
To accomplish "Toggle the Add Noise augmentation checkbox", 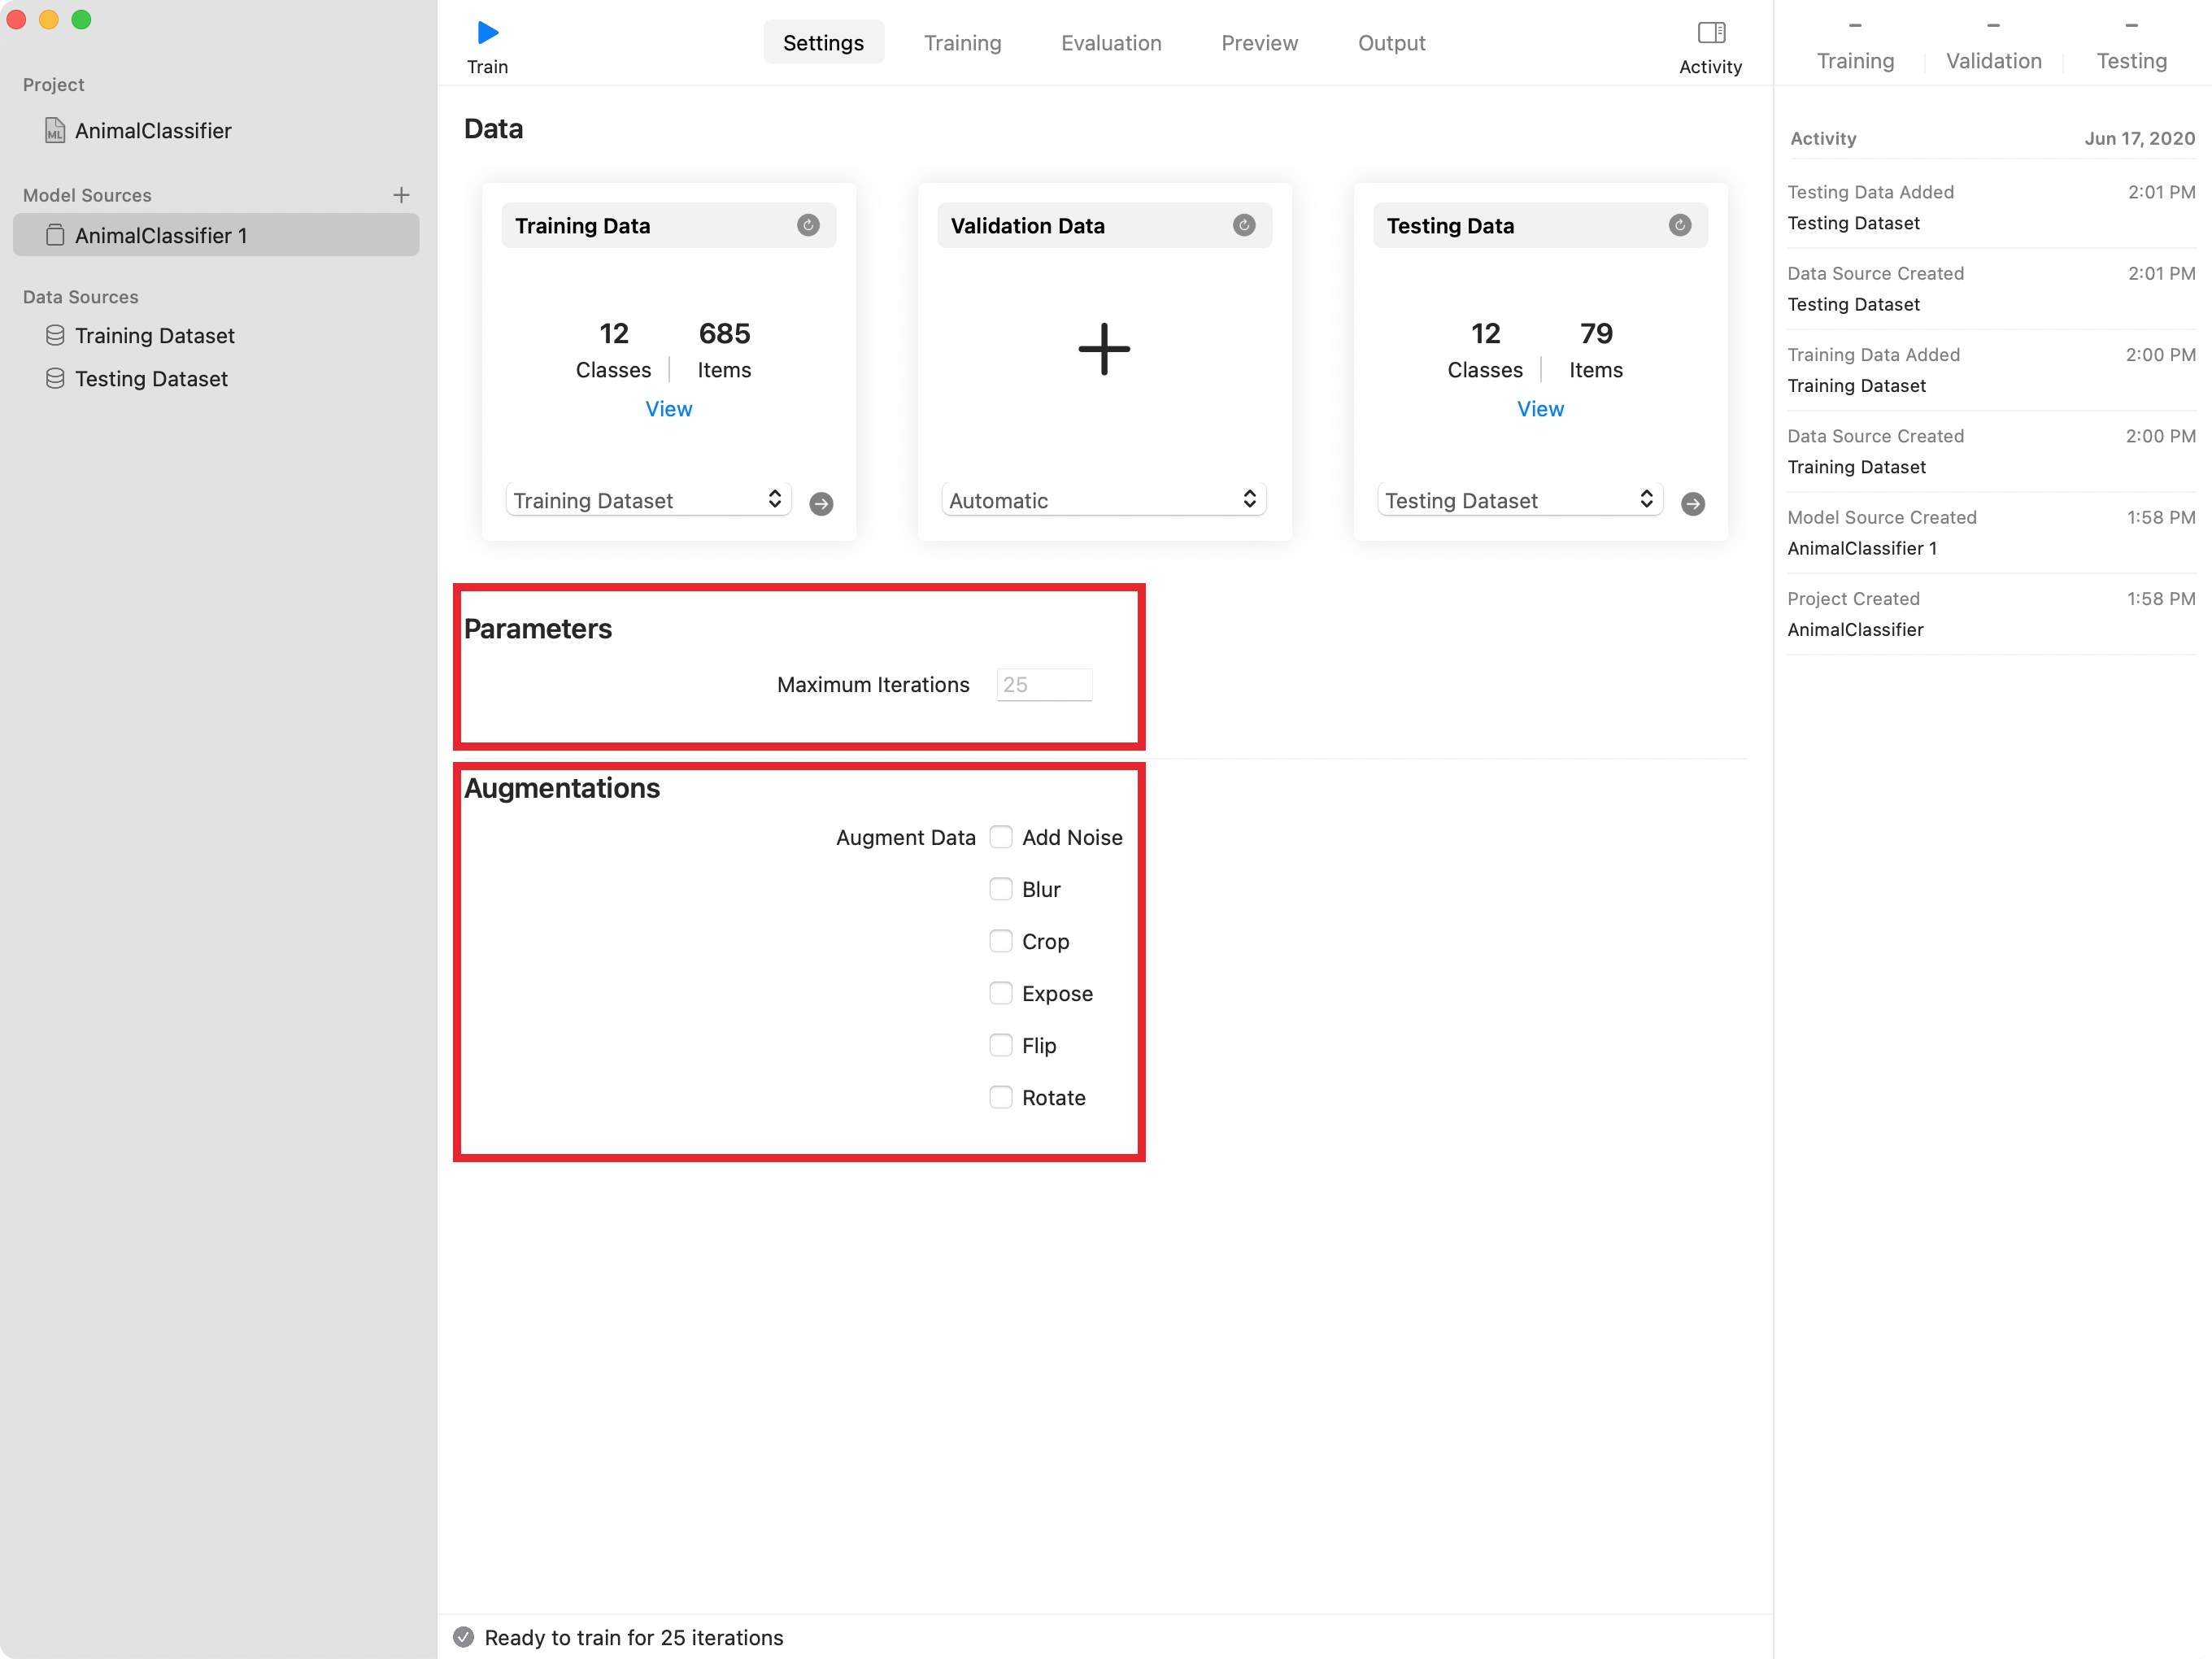I will 1001,837.
